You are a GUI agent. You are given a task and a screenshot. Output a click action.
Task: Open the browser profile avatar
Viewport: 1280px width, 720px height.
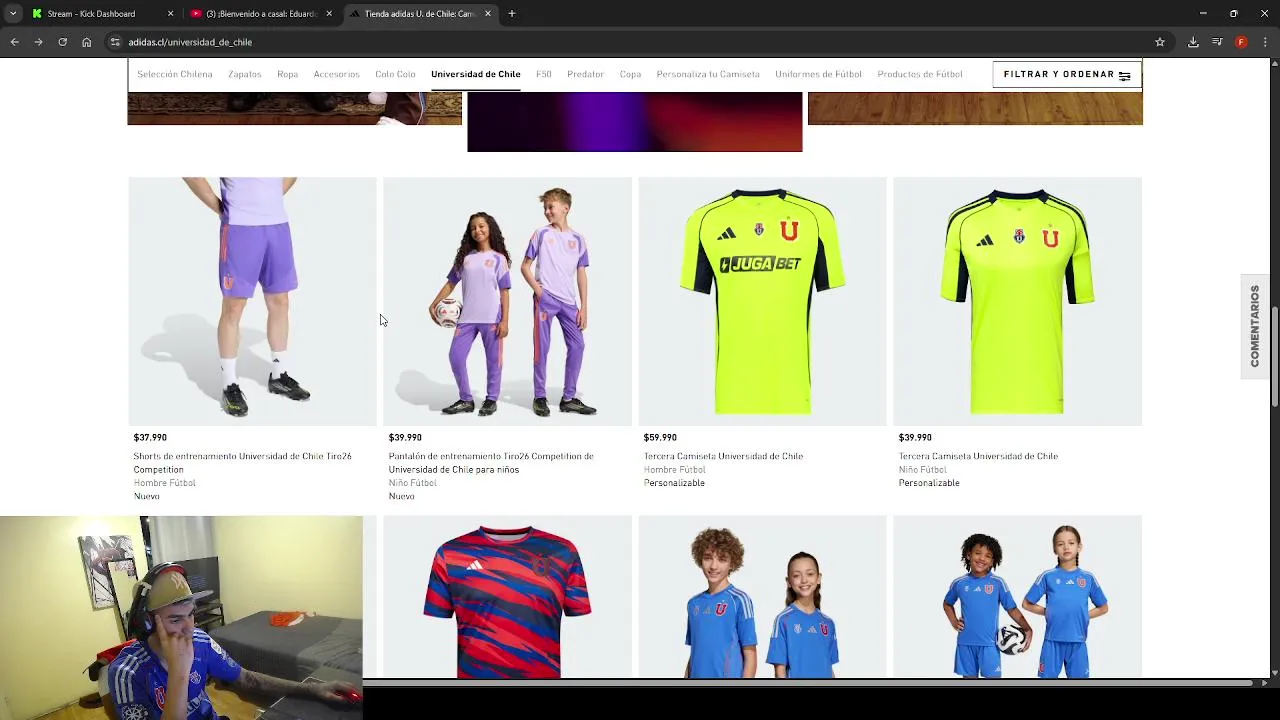pos(1241,42)
